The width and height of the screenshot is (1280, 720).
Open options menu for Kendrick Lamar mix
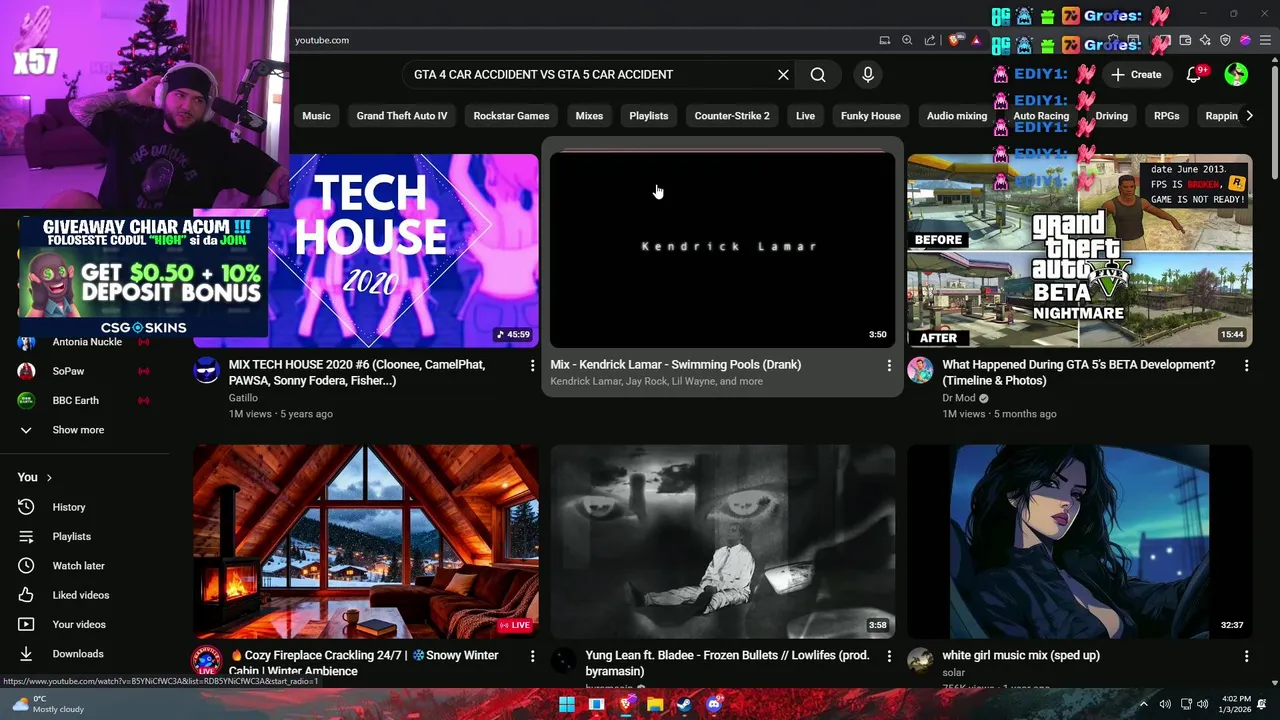[889, 366]
